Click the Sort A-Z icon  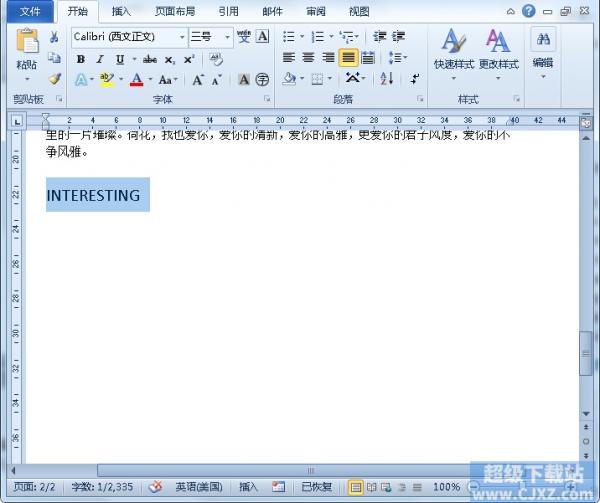(387, 79)
